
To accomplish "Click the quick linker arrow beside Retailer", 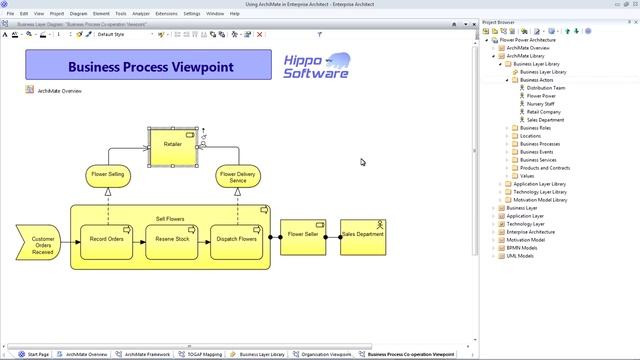I will pyautogui.click(x=203, y=130).
